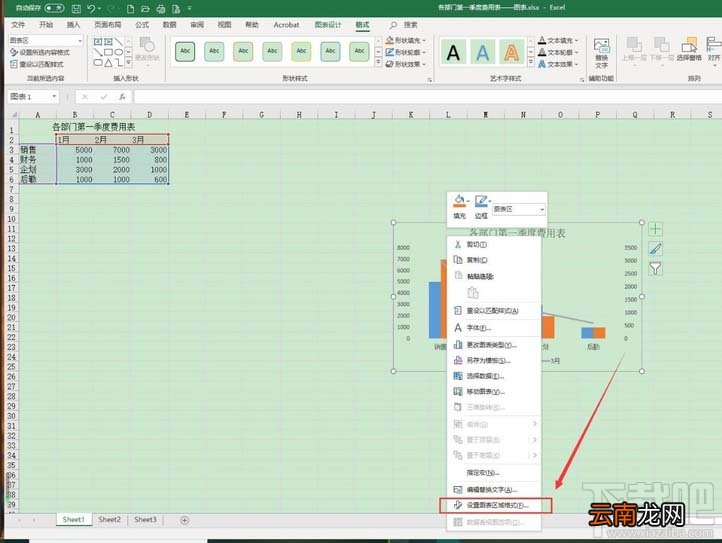
Task: Expand the shapes gallery more arrow
Action: coord(128,62)
